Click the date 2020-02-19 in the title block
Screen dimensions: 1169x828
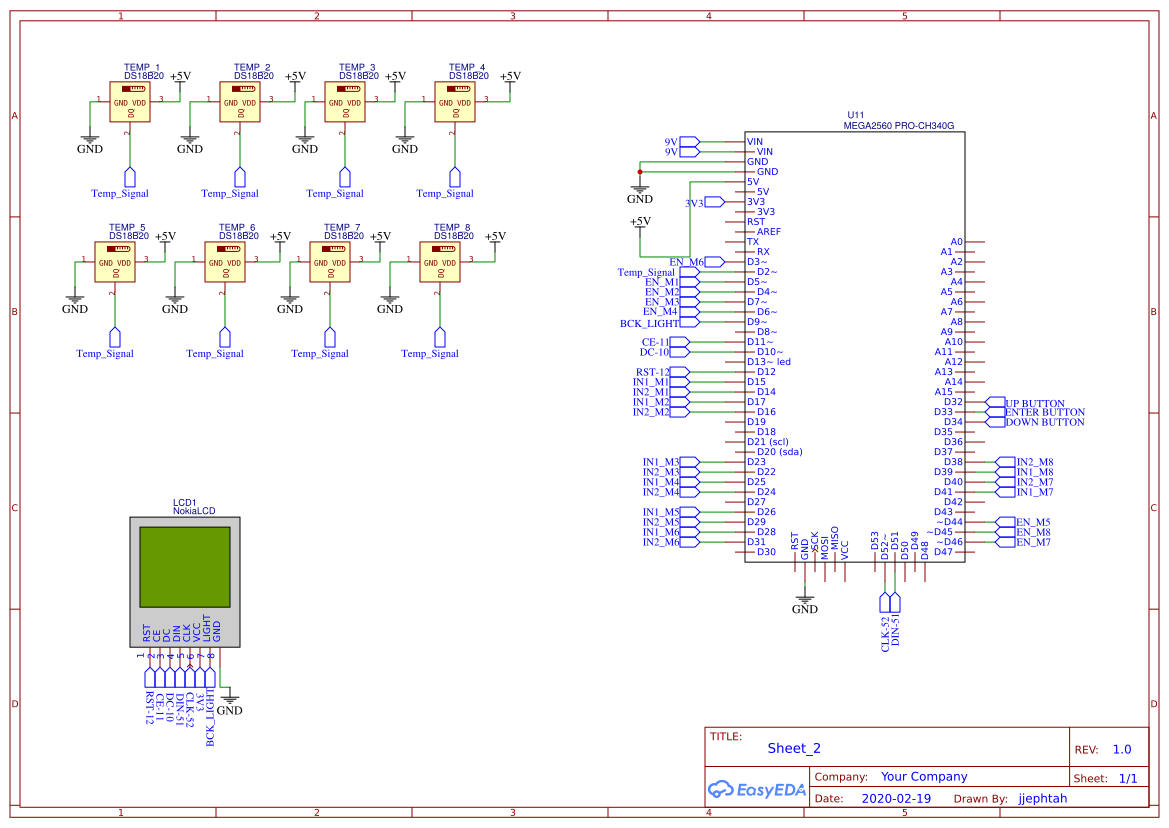click(896, 798)
